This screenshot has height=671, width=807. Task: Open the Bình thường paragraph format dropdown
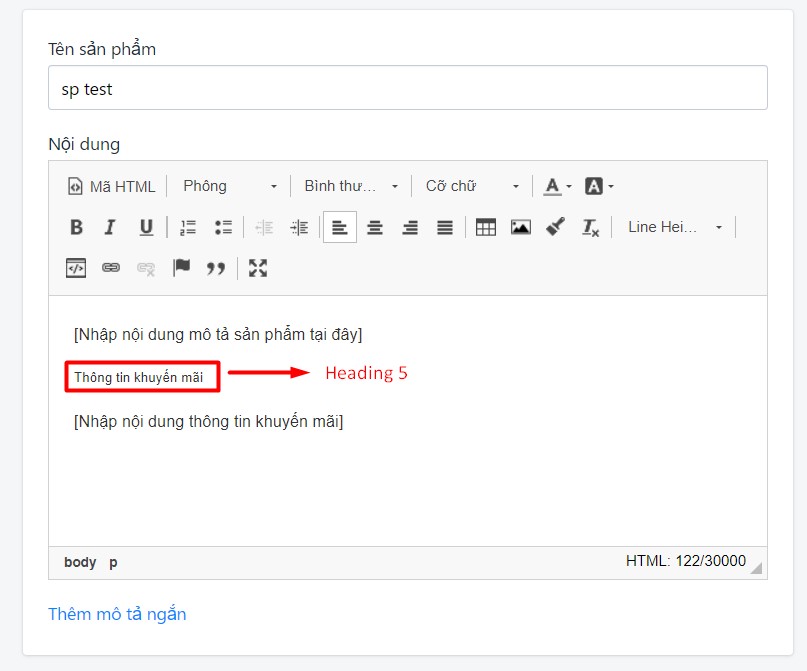(351, 186)
